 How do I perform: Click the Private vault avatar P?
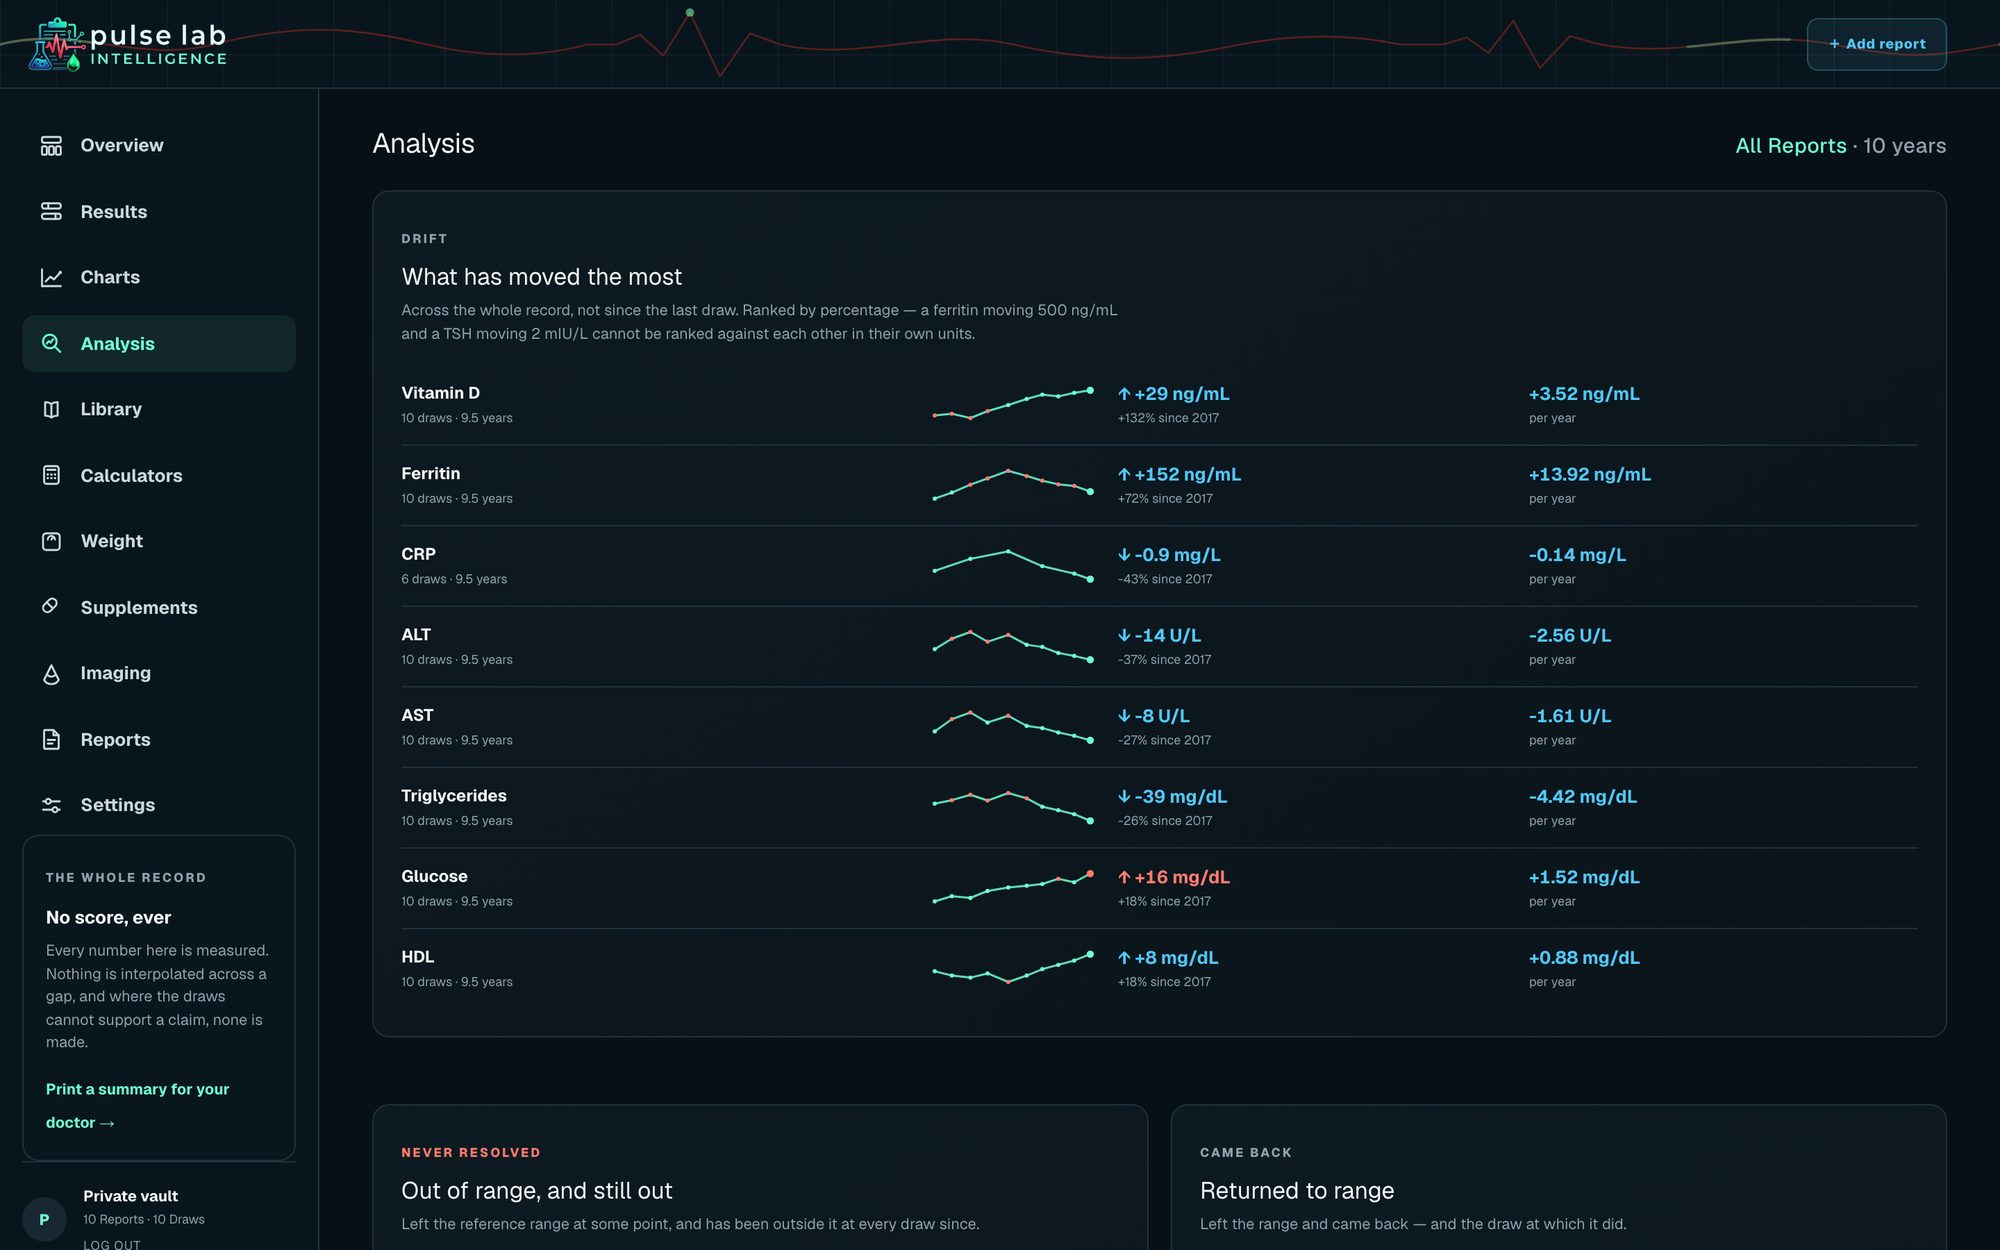coord(44,1219)
